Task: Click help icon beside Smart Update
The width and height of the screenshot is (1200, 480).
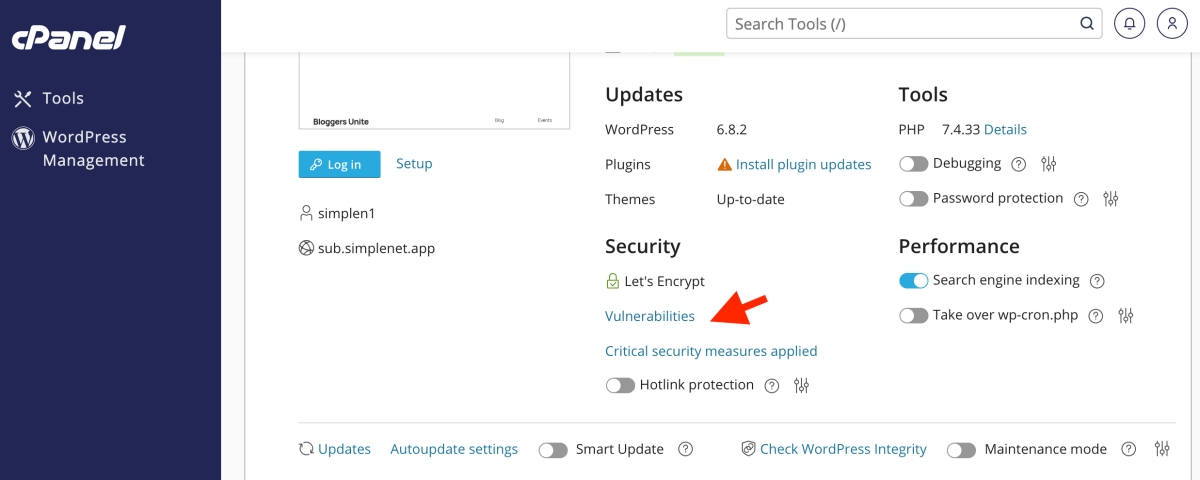Action: click(685, 450)
